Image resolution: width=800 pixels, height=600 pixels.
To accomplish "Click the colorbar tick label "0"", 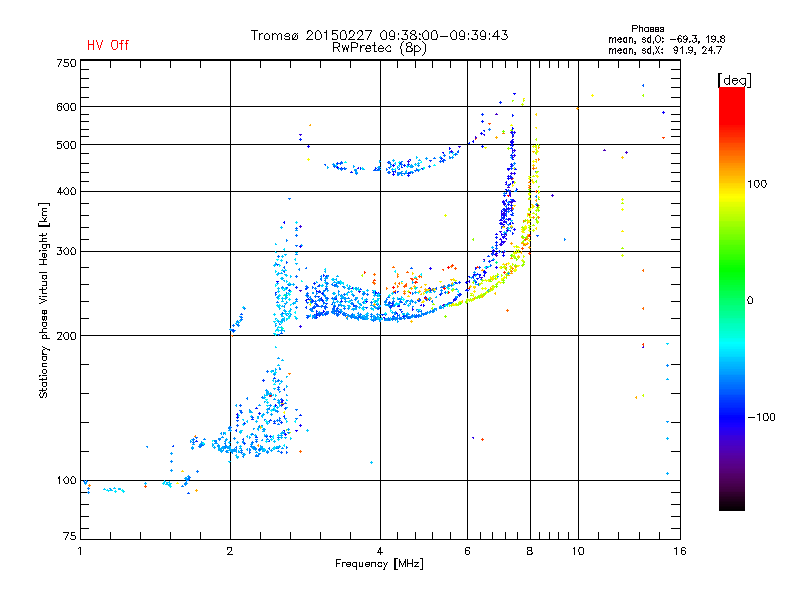I will [750, 300].
